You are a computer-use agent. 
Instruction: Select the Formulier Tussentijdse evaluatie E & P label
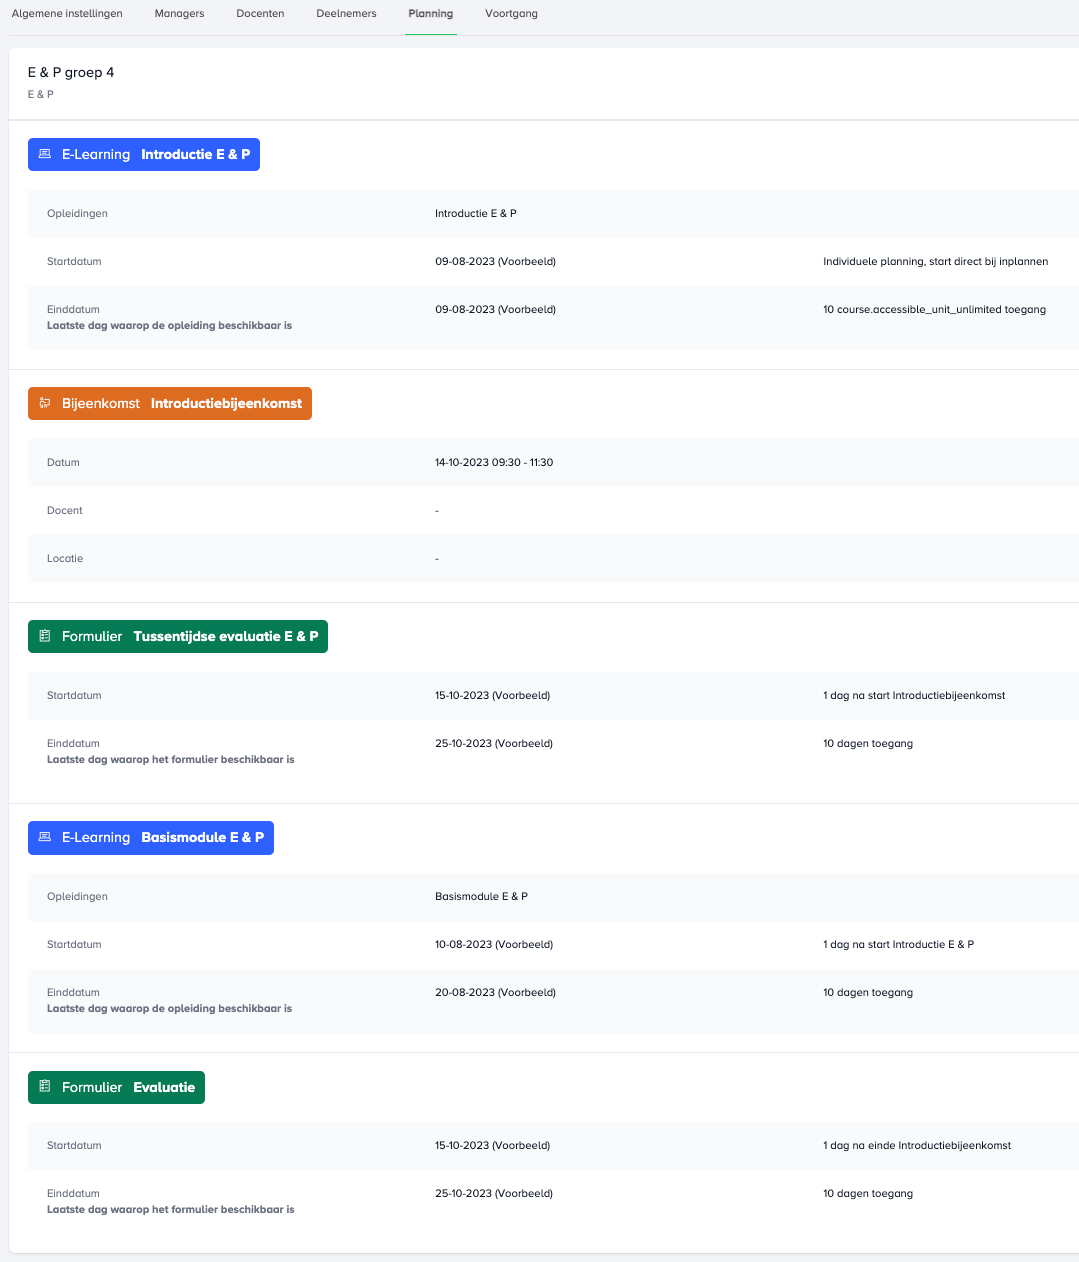(x=178, y=637)
